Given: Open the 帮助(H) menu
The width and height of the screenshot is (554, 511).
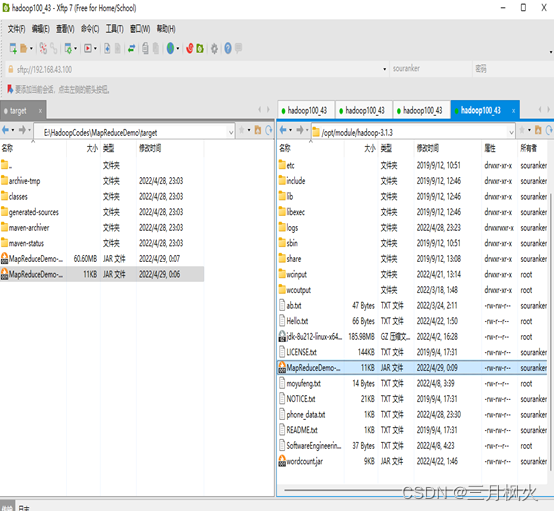Looking at the screenshot, I should (x=166, y=29).
